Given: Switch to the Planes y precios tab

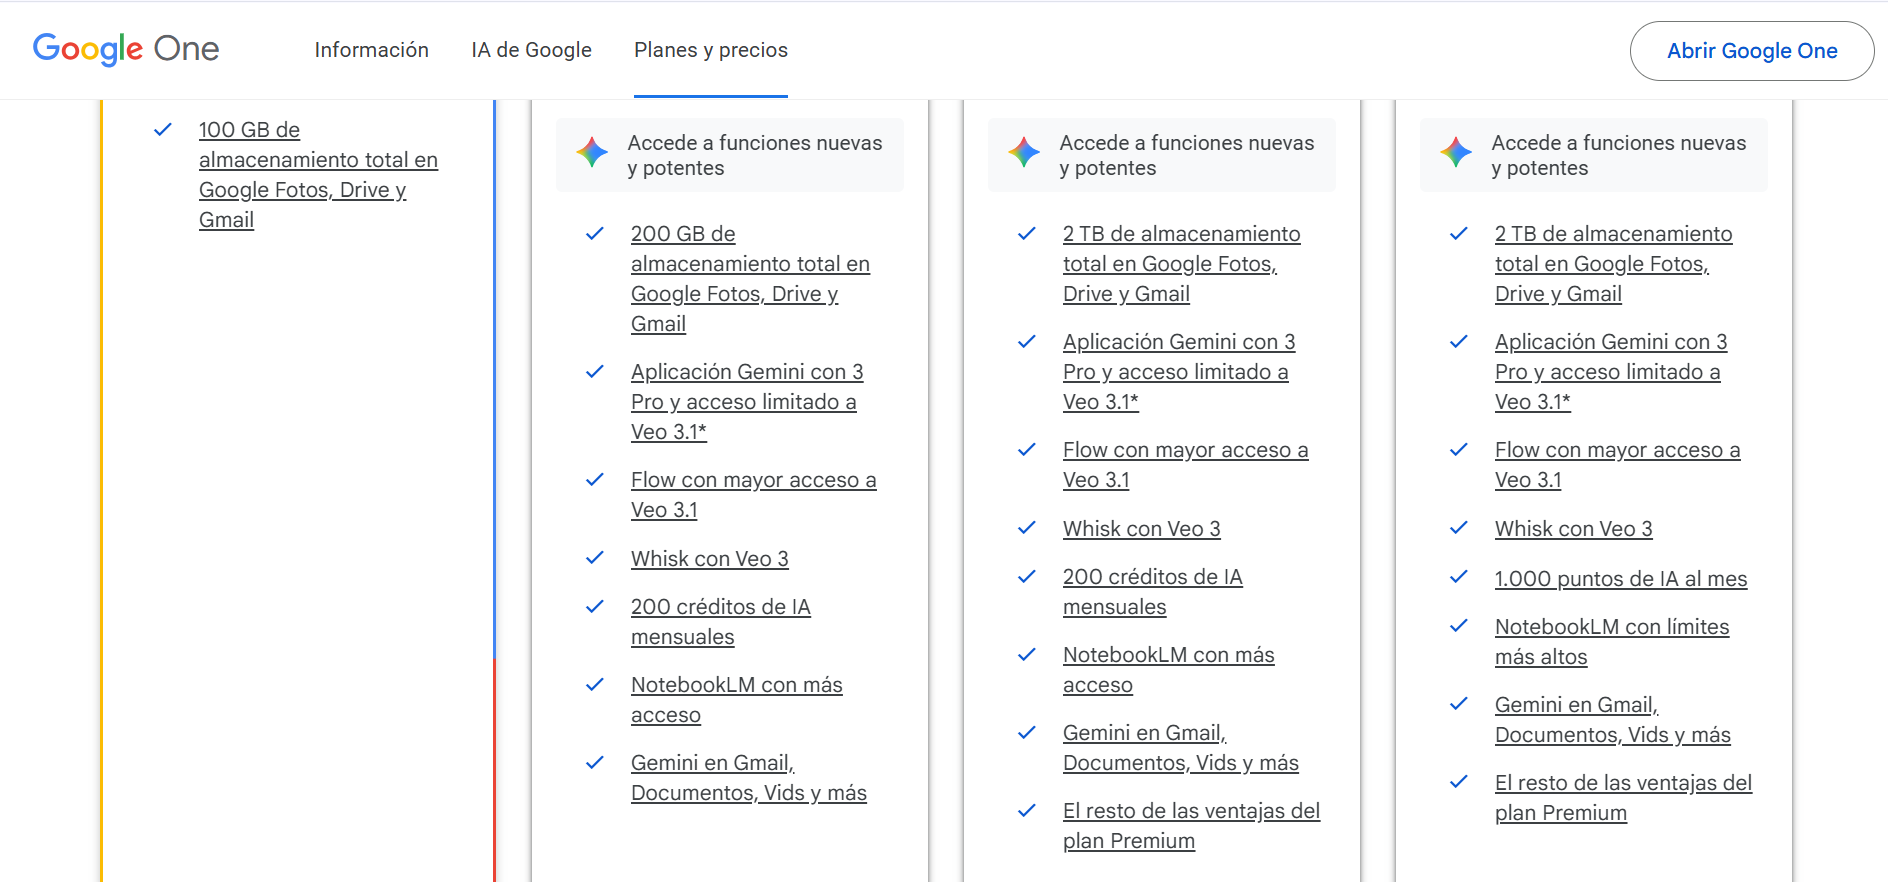Looking at the screenshot, I should [710, 50].
